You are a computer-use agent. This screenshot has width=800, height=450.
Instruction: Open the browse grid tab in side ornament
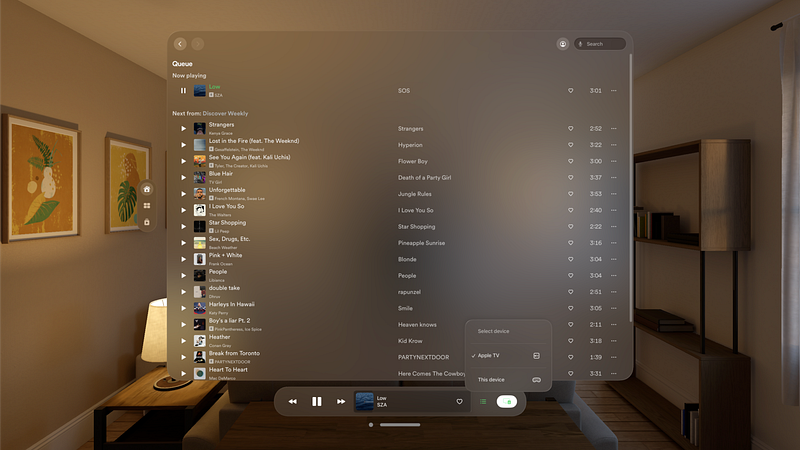(147, 206)
